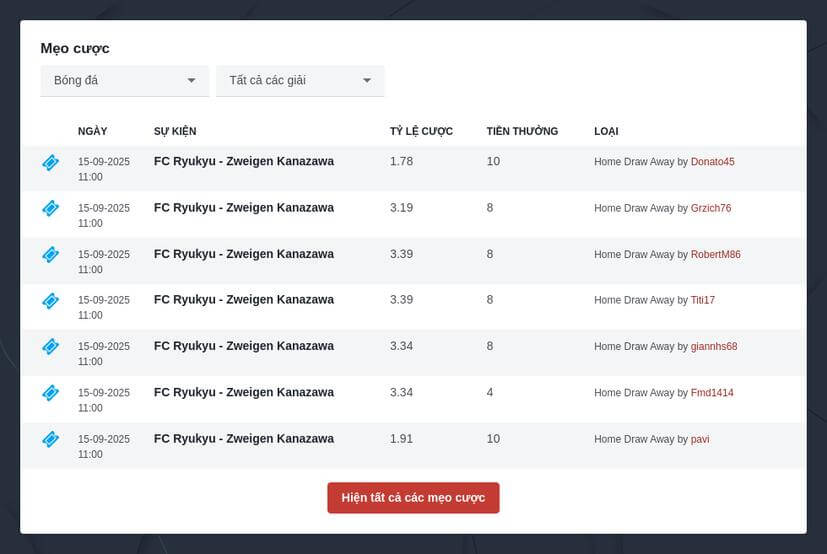Viewport: 827px width, 554px height.
Task: Click odds 3.39 in Titi17 row
Action: [401, 300]
